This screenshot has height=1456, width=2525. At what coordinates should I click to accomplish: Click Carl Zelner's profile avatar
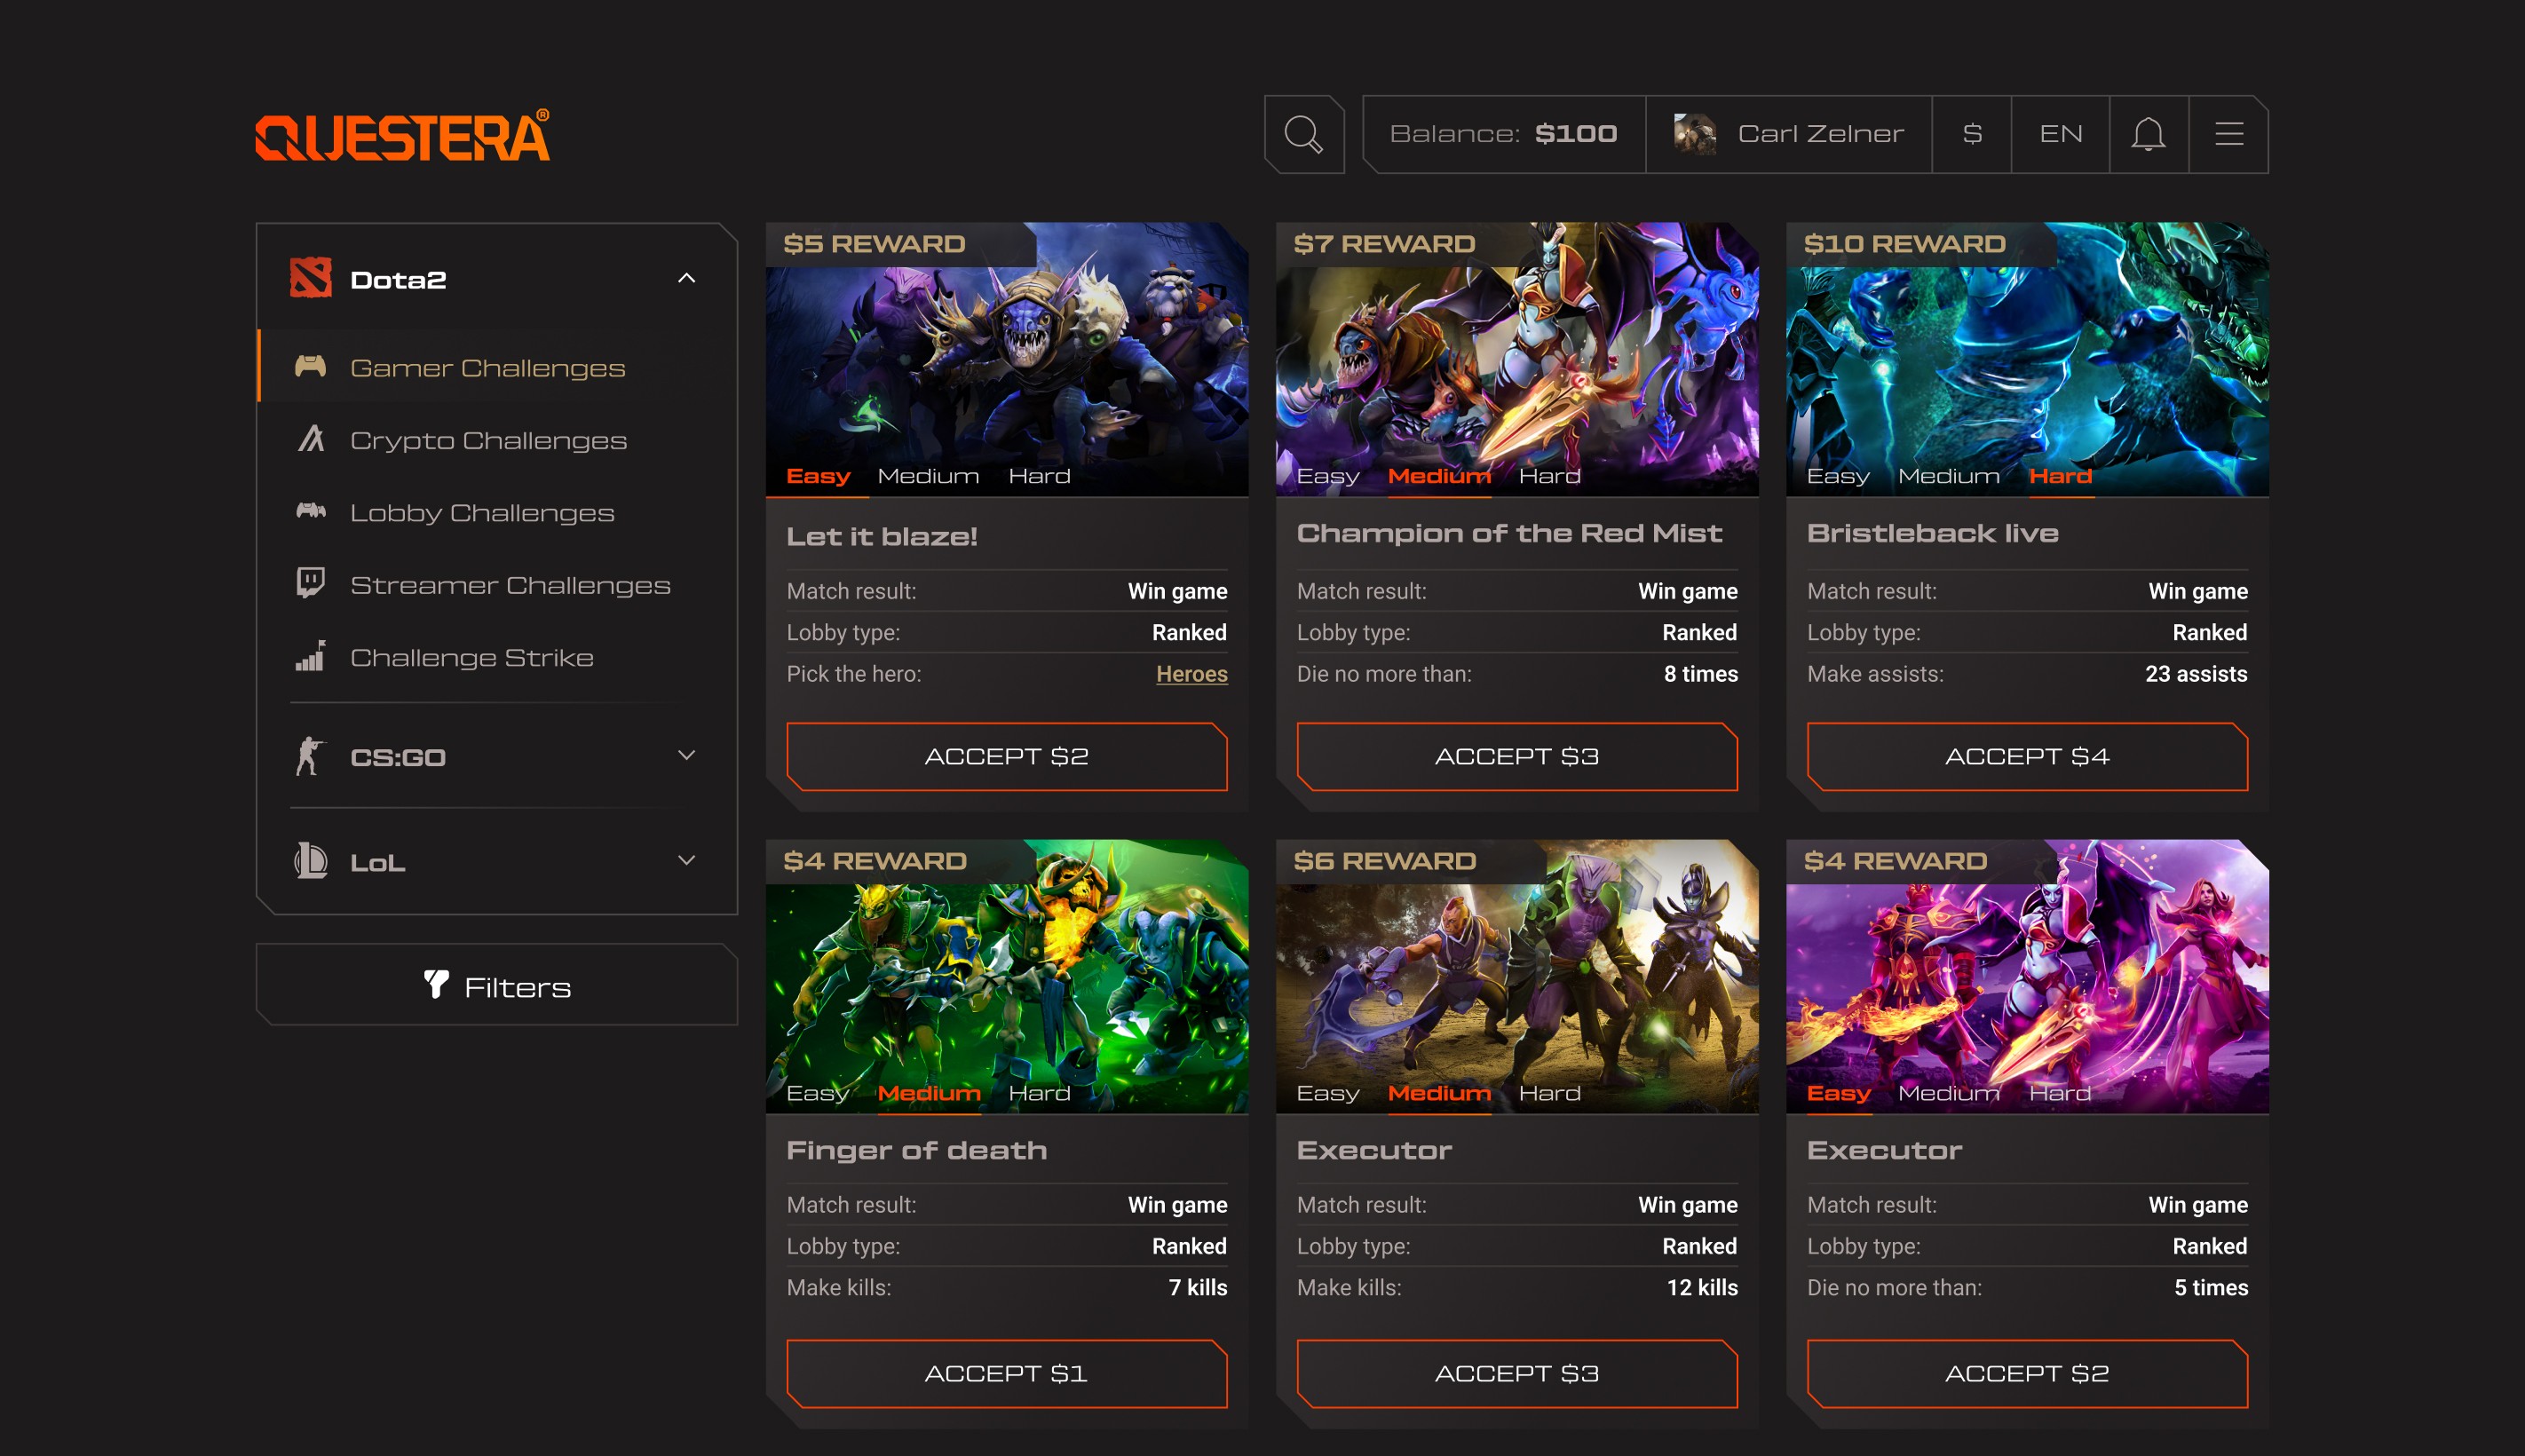click(x=1694, y=134)
